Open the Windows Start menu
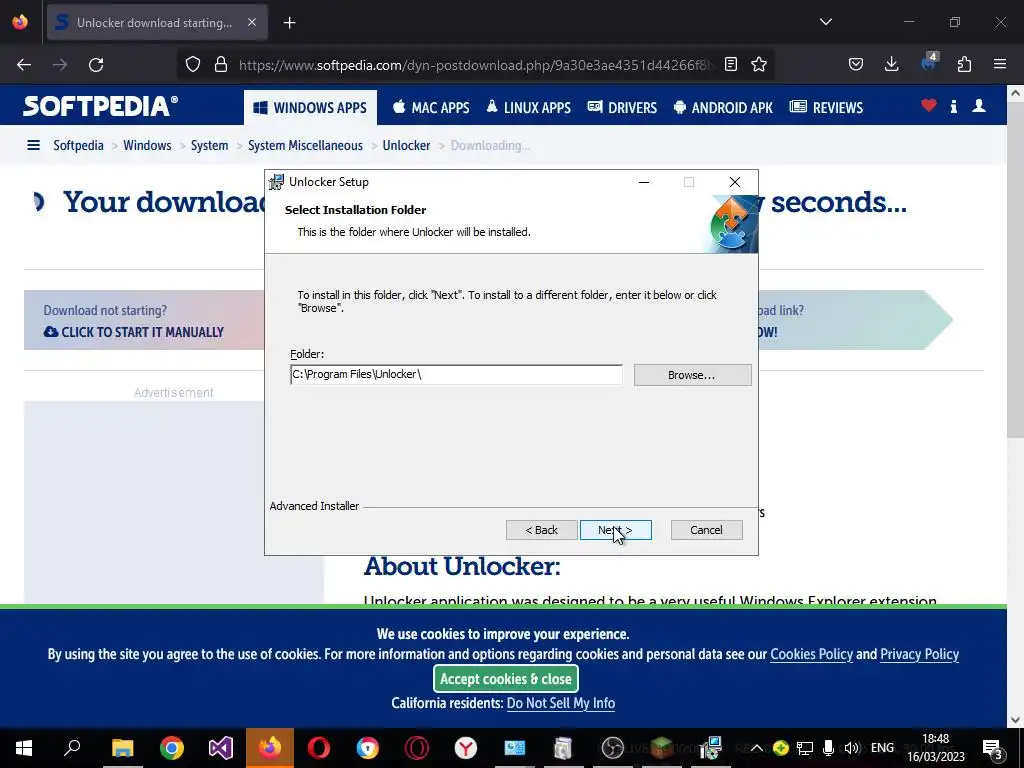This screenshot has height=768, width=1024. pyautogui.click(x=24, y=748)
